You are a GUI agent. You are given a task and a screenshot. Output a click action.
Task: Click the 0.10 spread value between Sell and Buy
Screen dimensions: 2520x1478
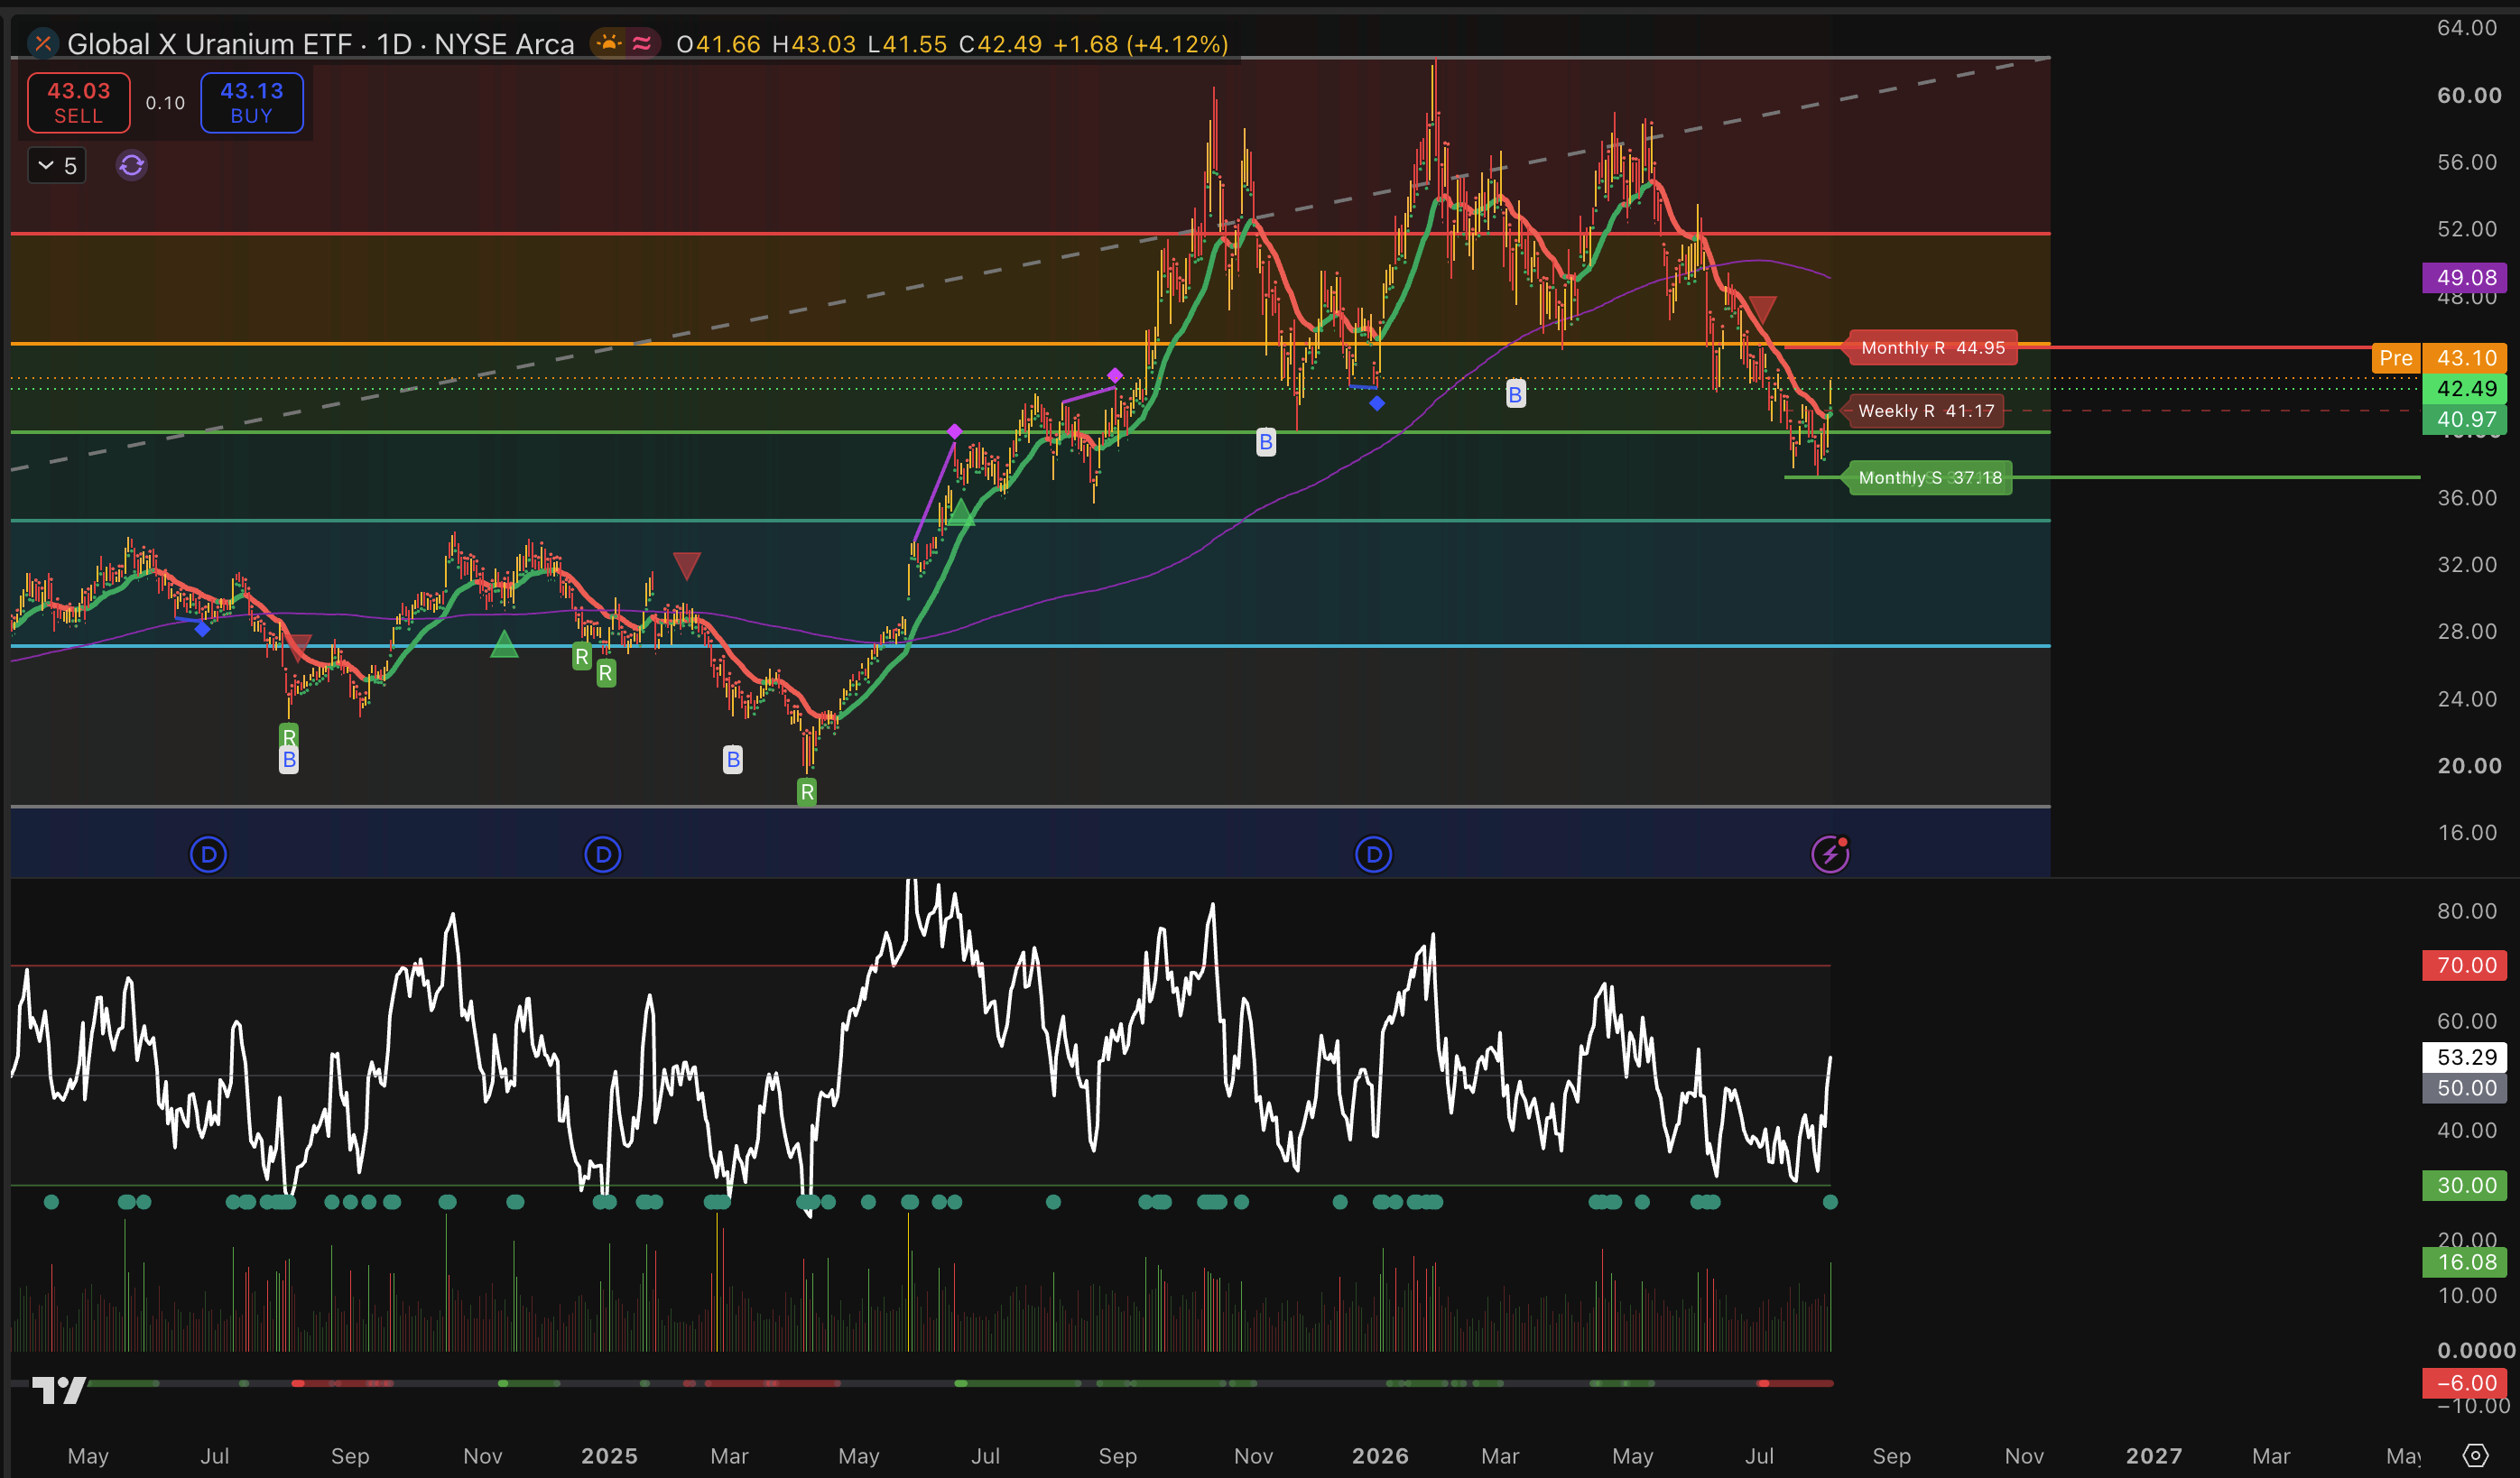(165, 103)
